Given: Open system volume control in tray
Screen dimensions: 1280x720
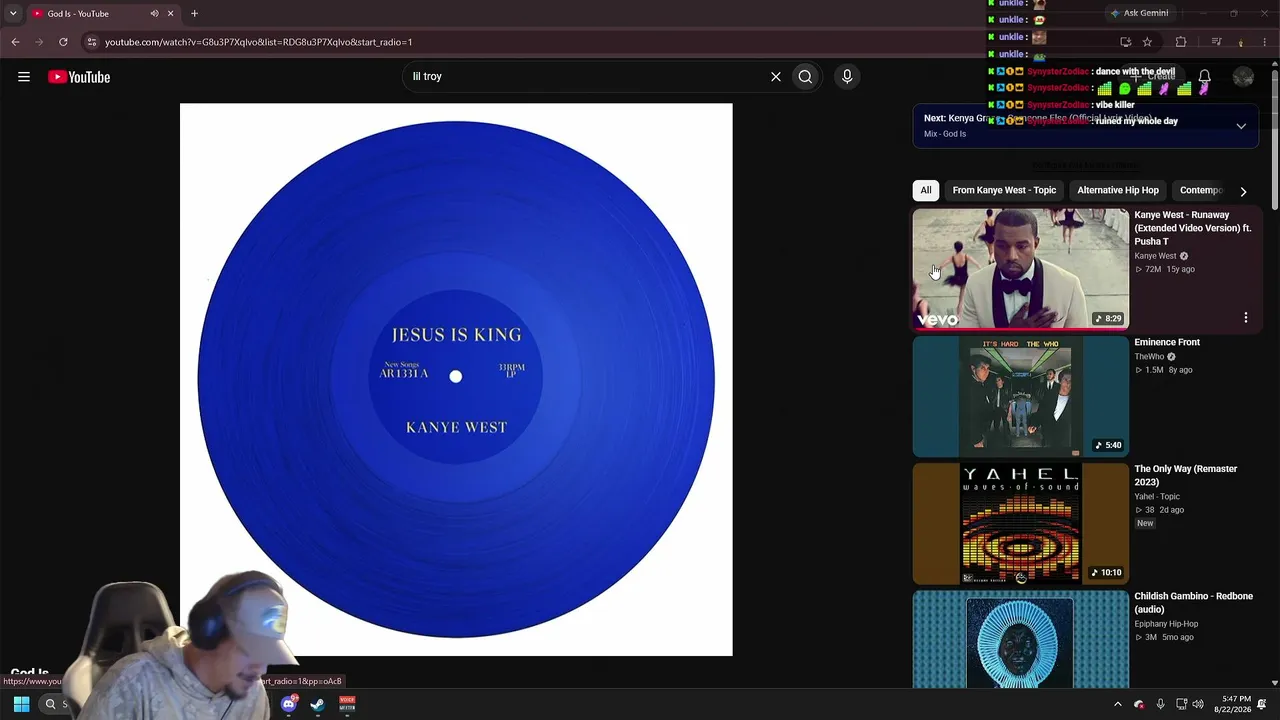Looking at the screenshot, I should coord(1198,704).
